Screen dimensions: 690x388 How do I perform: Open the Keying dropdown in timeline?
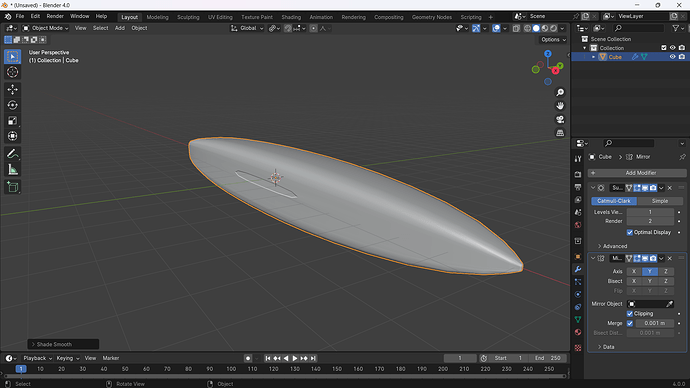[x=68, y=359]
